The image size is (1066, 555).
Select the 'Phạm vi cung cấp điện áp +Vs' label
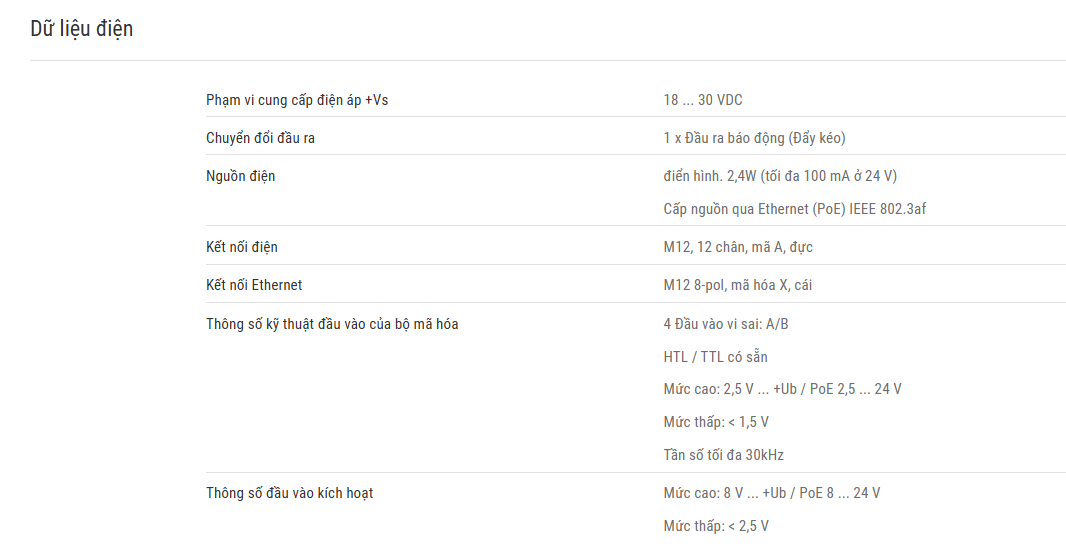coord(297,100)
